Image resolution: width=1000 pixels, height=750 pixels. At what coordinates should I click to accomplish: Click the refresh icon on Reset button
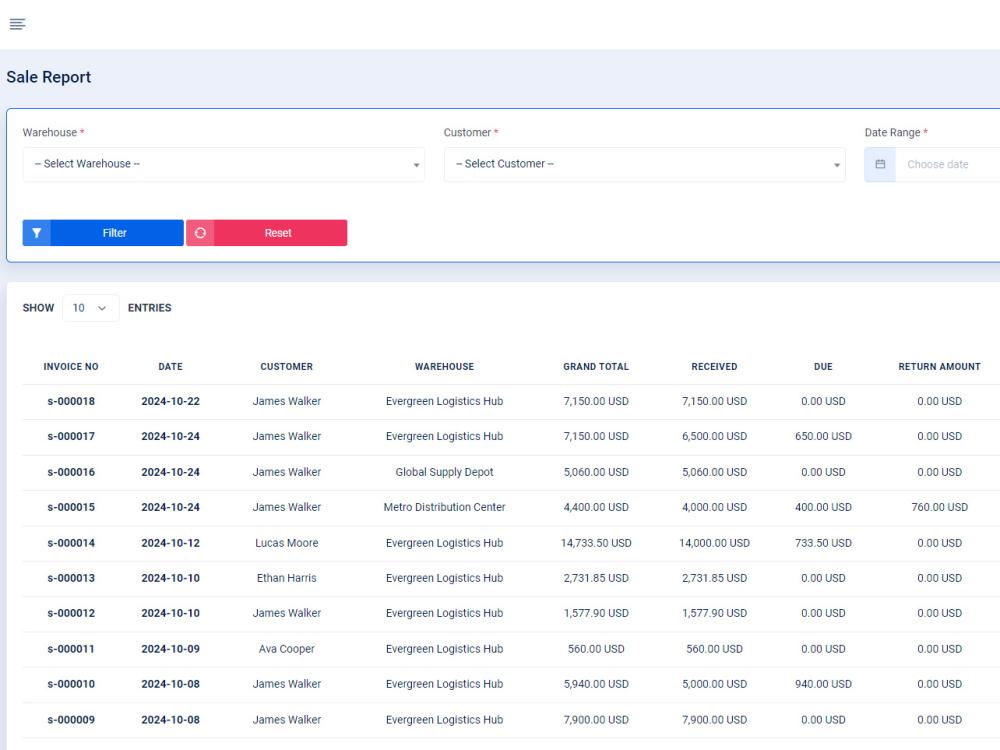(200, 233)
